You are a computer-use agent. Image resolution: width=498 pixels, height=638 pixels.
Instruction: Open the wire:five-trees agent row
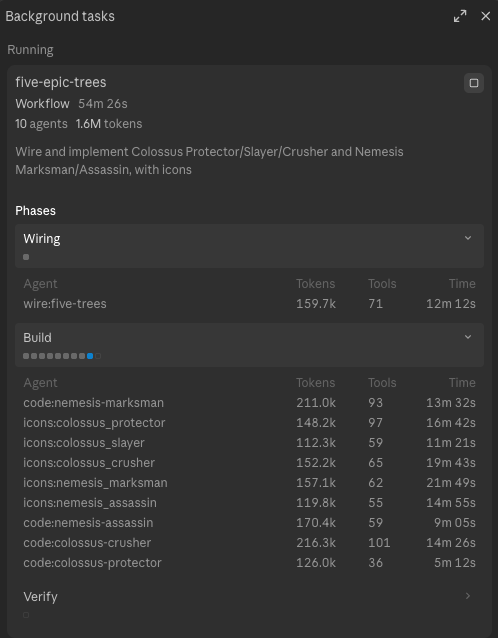pyautogui.click(x=249, y=304)
